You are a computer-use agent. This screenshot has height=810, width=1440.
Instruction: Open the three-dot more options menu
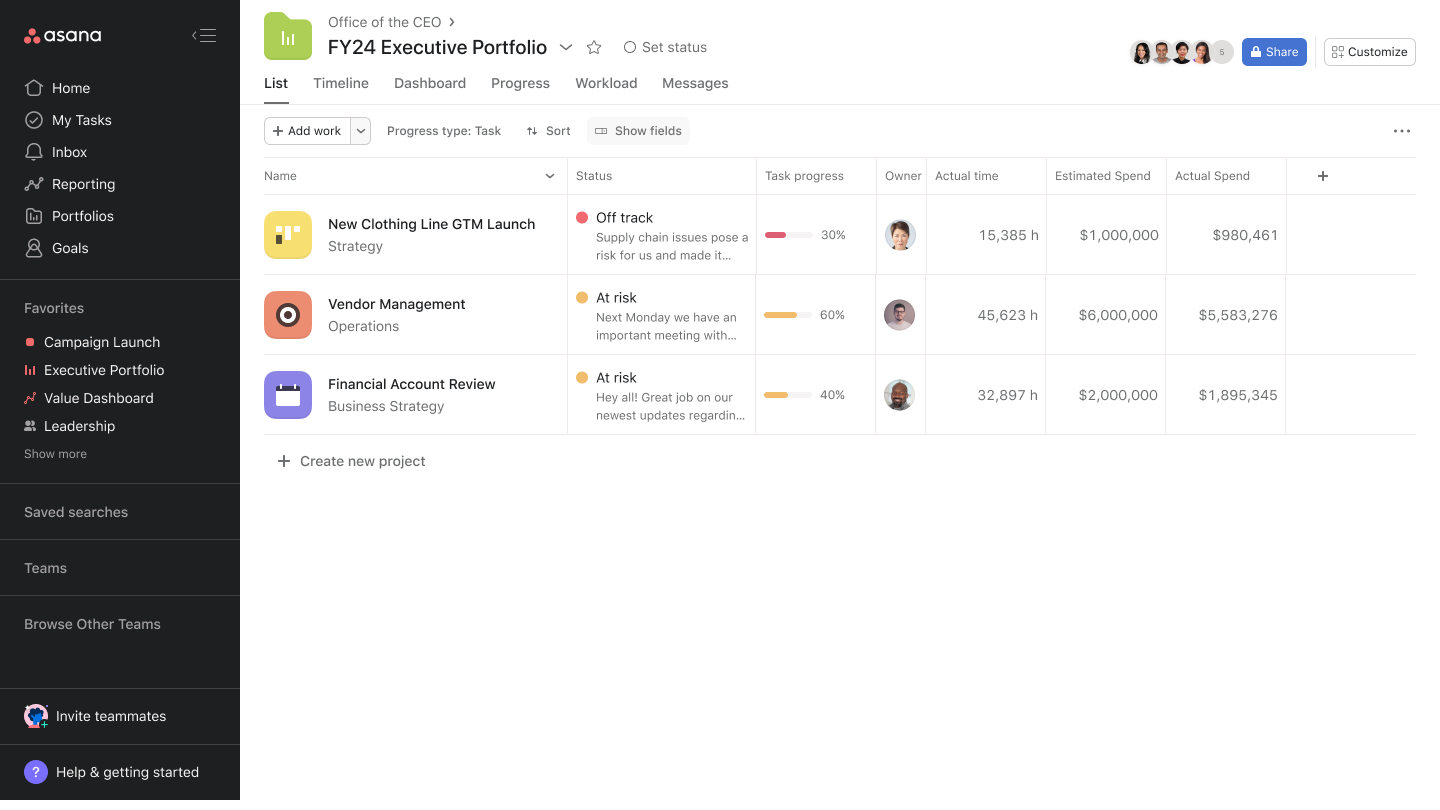coord(1402,131)
